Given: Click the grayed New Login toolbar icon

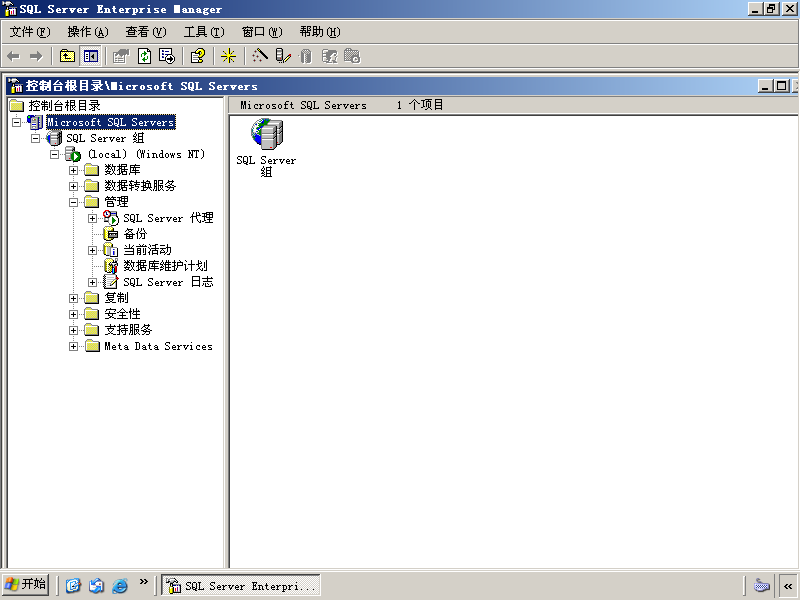Looking at the screenshot, I should click(x=329, y=56).
